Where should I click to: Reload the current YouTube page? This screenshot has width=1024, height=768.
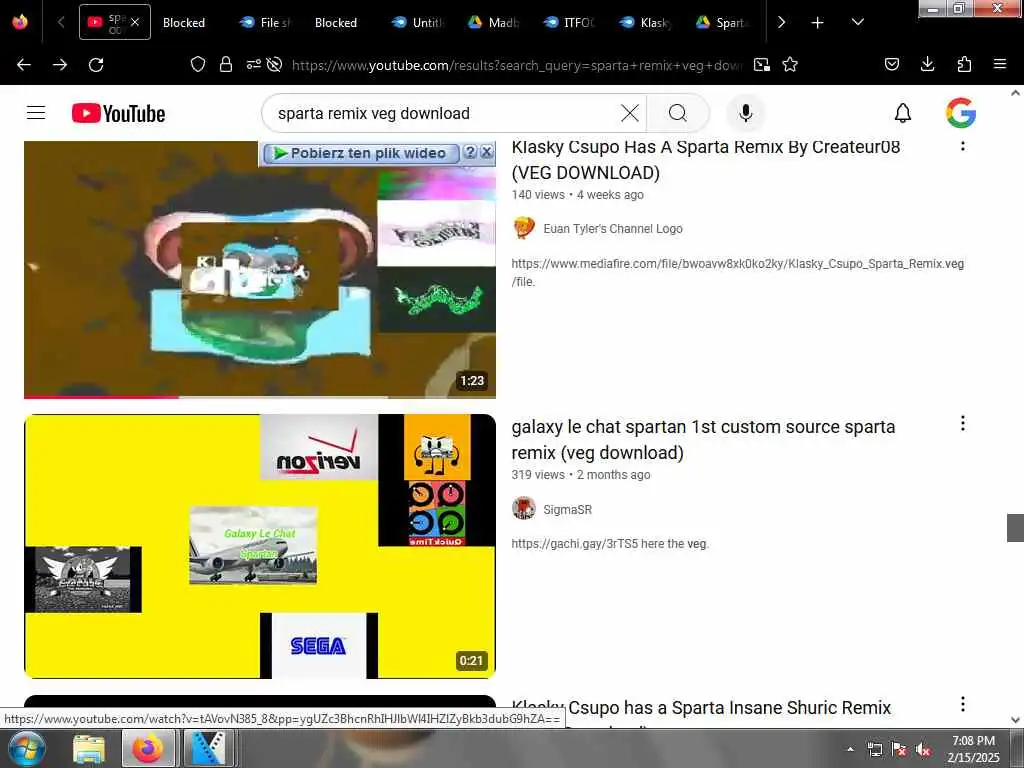pyautogui.click(x=96, y=65)
